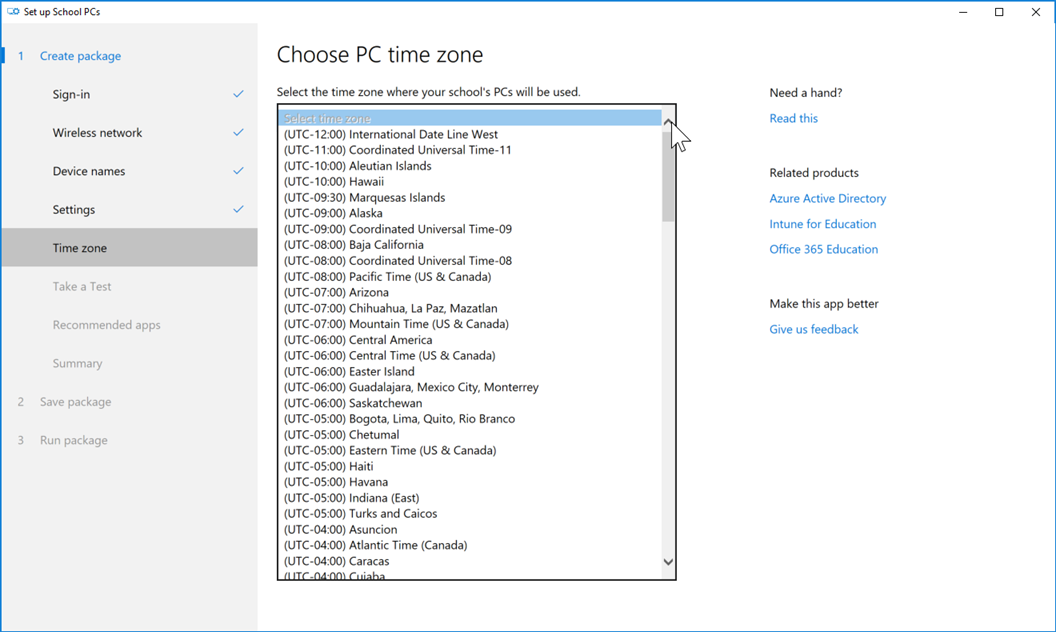Click the Sign-in completed checkmark
Image resolution: width=1056 pixels, height=632 pixels.
coord(238,94)
